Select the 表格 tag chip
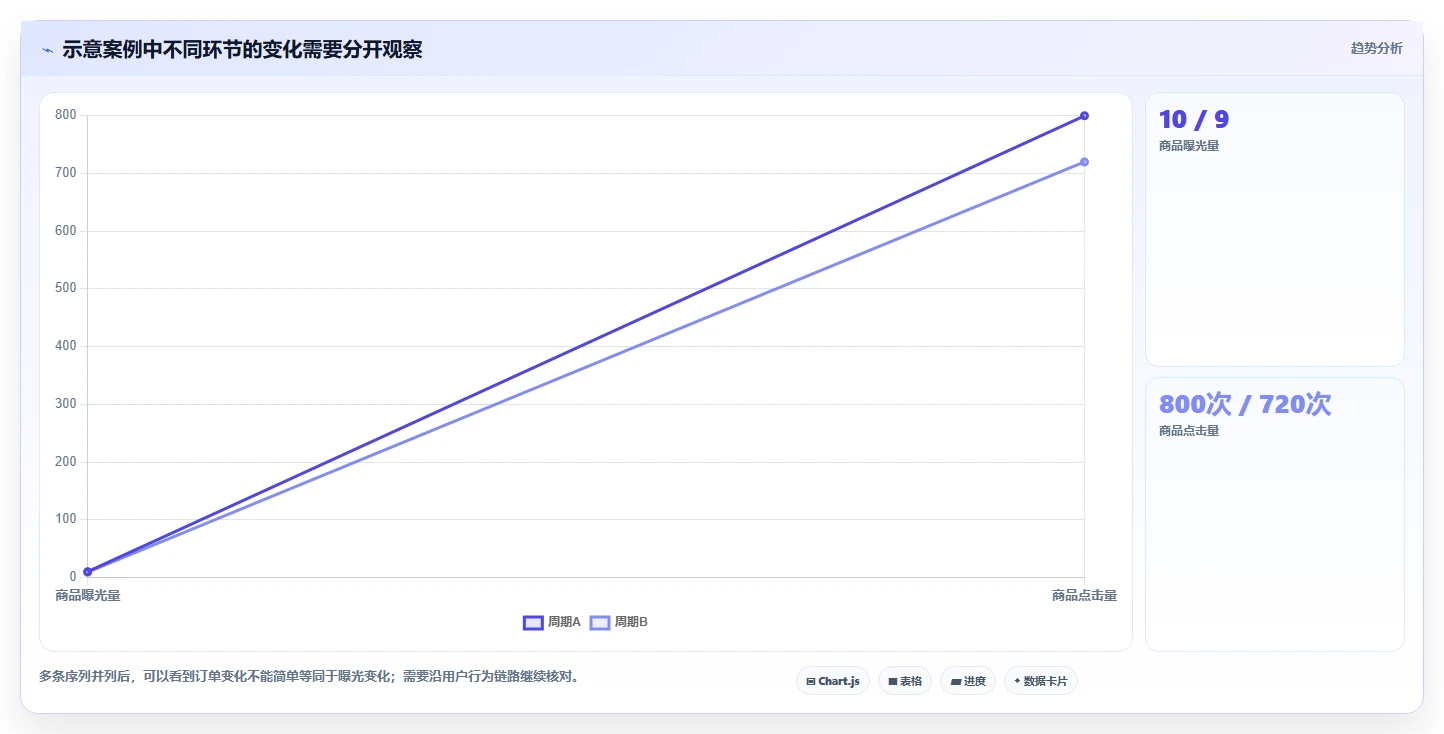This screenshot has width=1444, height=734. [x=905, y=681]
